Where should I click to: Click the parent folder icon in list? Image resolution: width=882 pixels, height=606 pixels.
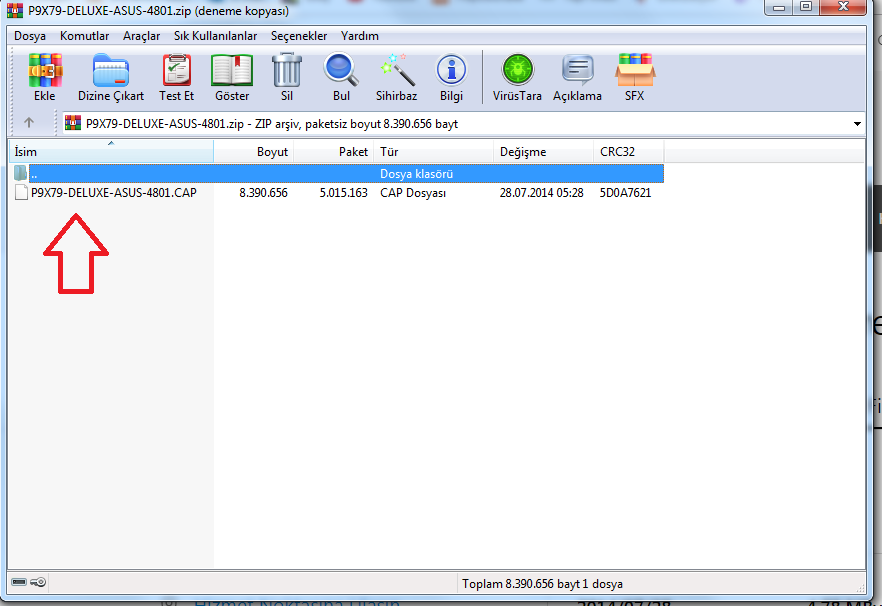pos(21,173)
